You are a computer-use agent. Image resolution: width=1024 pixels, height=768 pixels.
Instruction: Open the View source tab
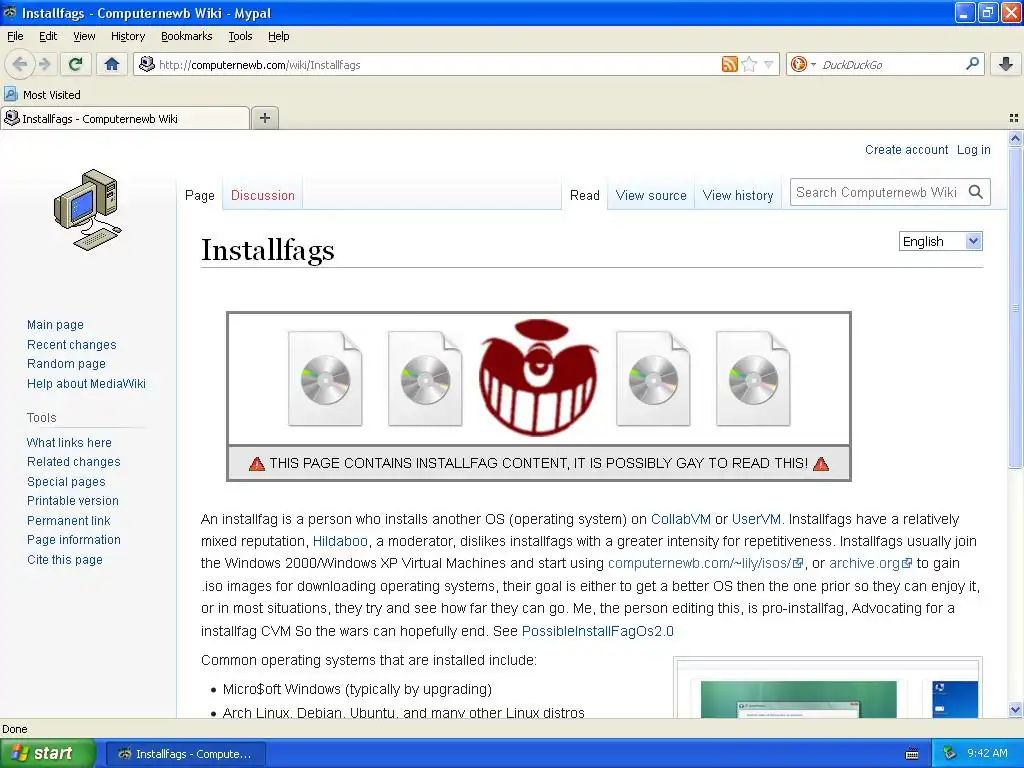[651, 195]
